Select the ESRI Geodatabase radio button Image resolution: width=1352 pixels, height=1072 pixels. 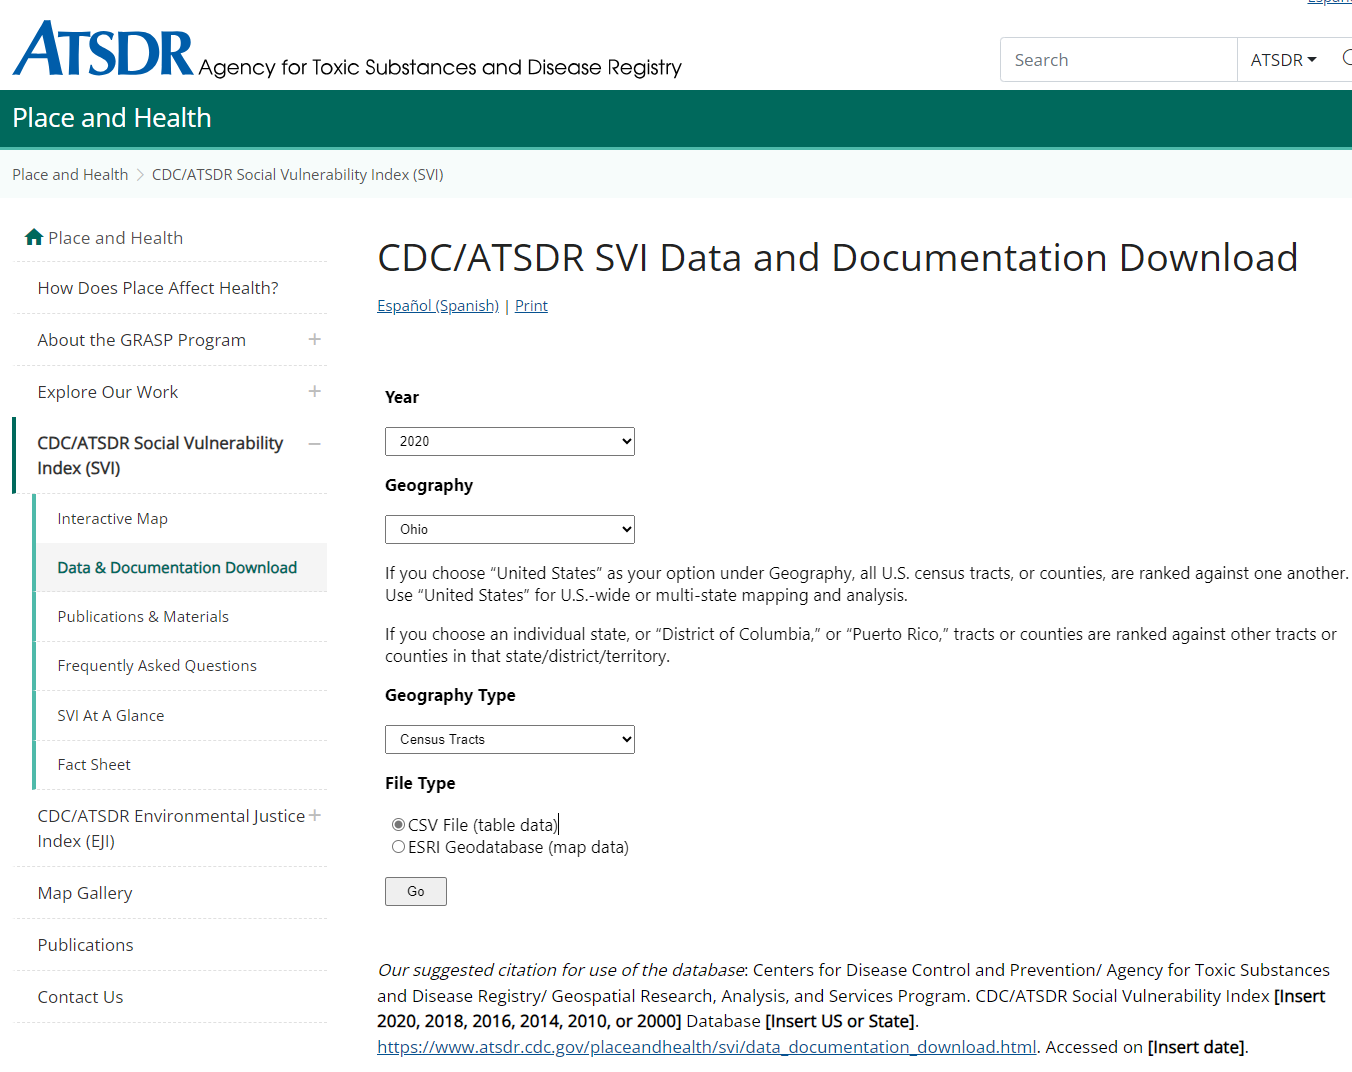[398, 847]
